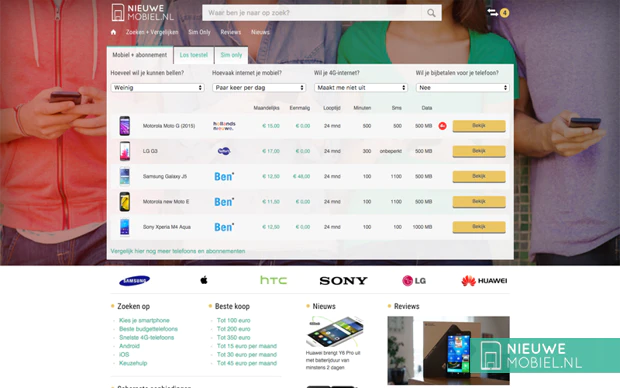
Task: Click the Motorola new Moto E phone image
Action: 125,202
